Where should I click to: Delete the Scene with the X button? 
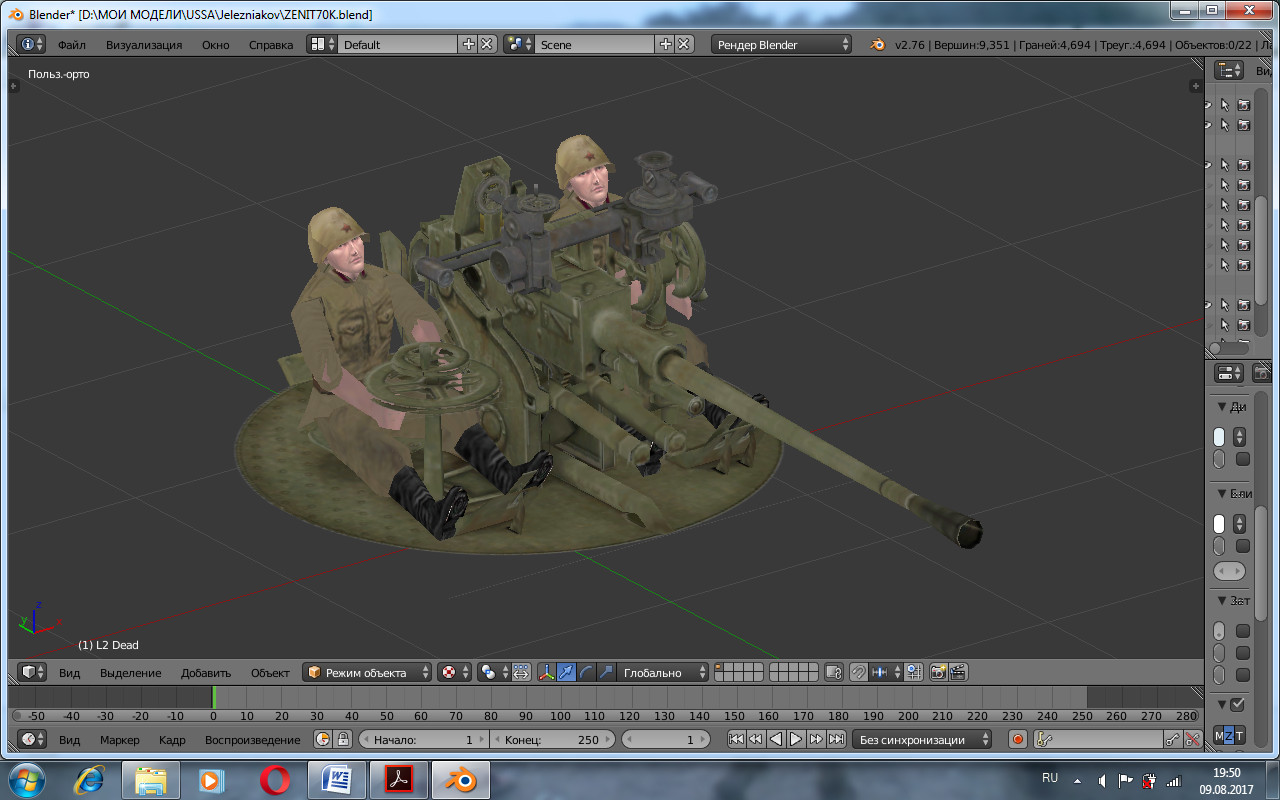click(684, 44)
